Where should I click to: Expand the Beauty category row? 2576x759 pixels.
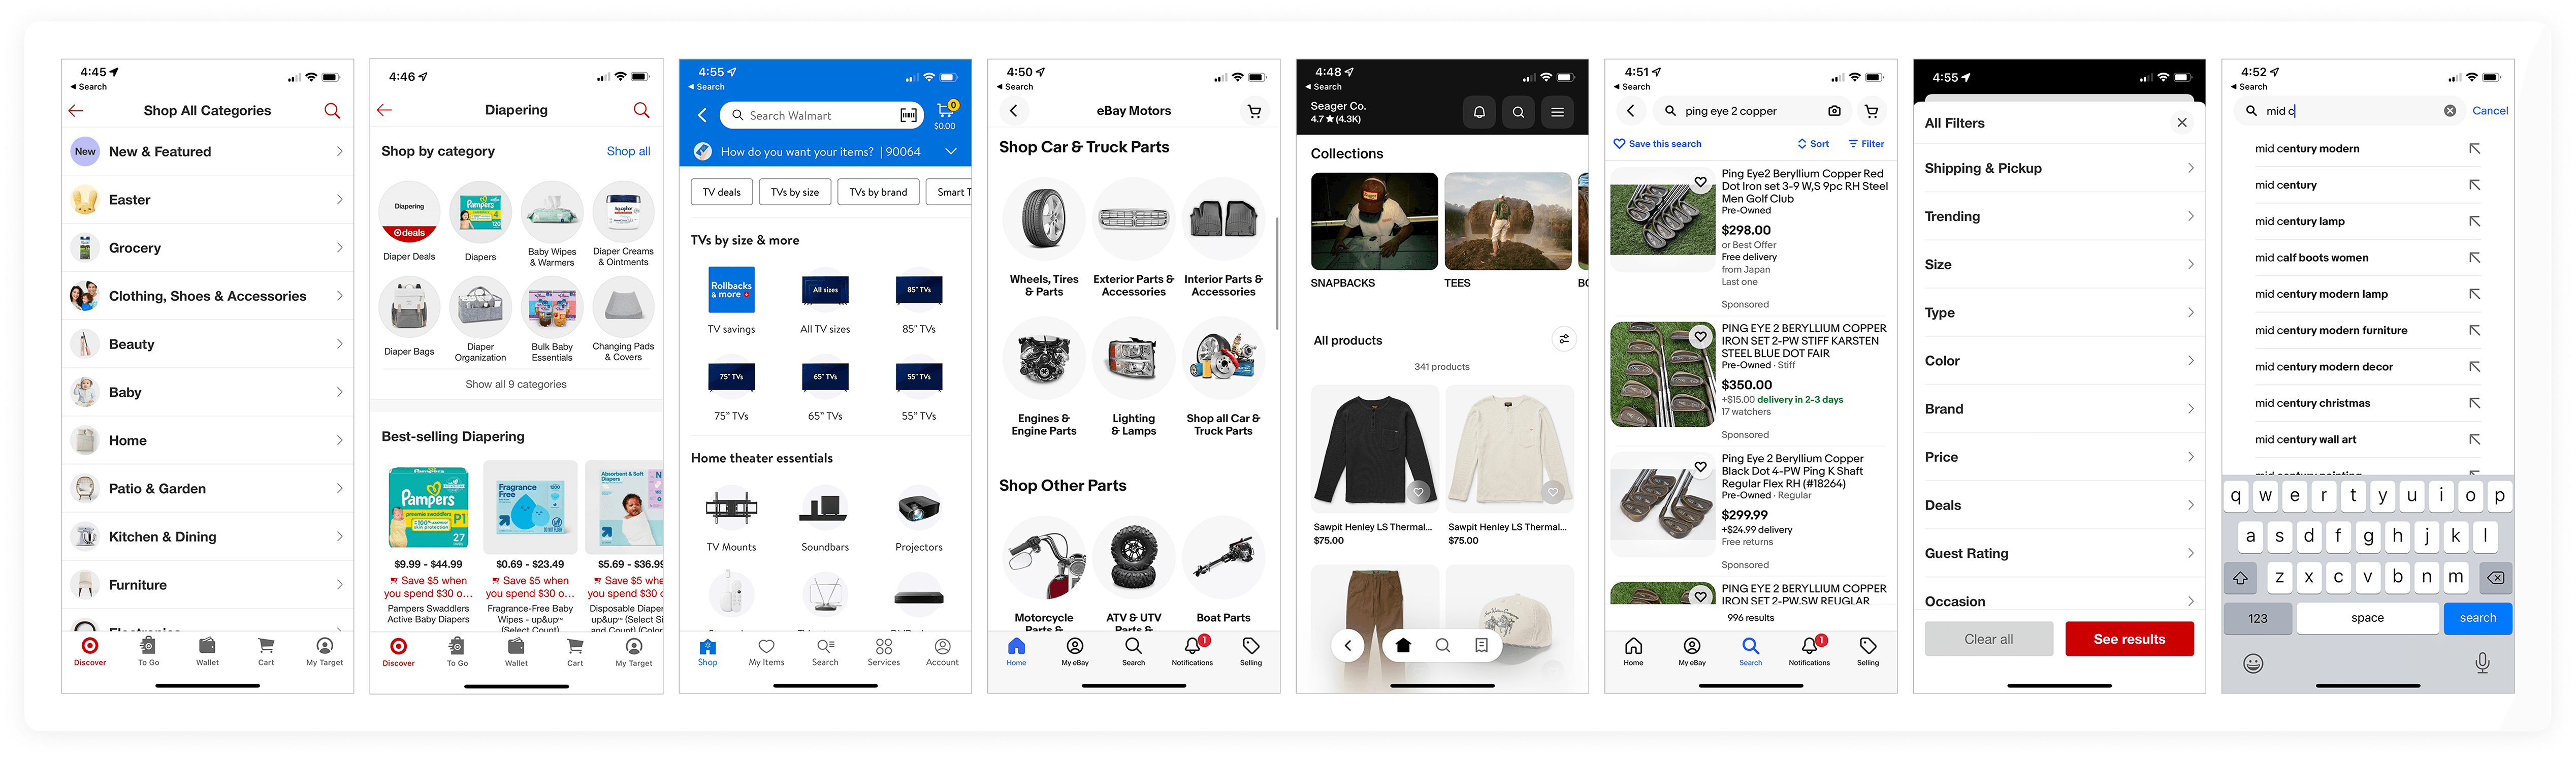tap(208, 344)
